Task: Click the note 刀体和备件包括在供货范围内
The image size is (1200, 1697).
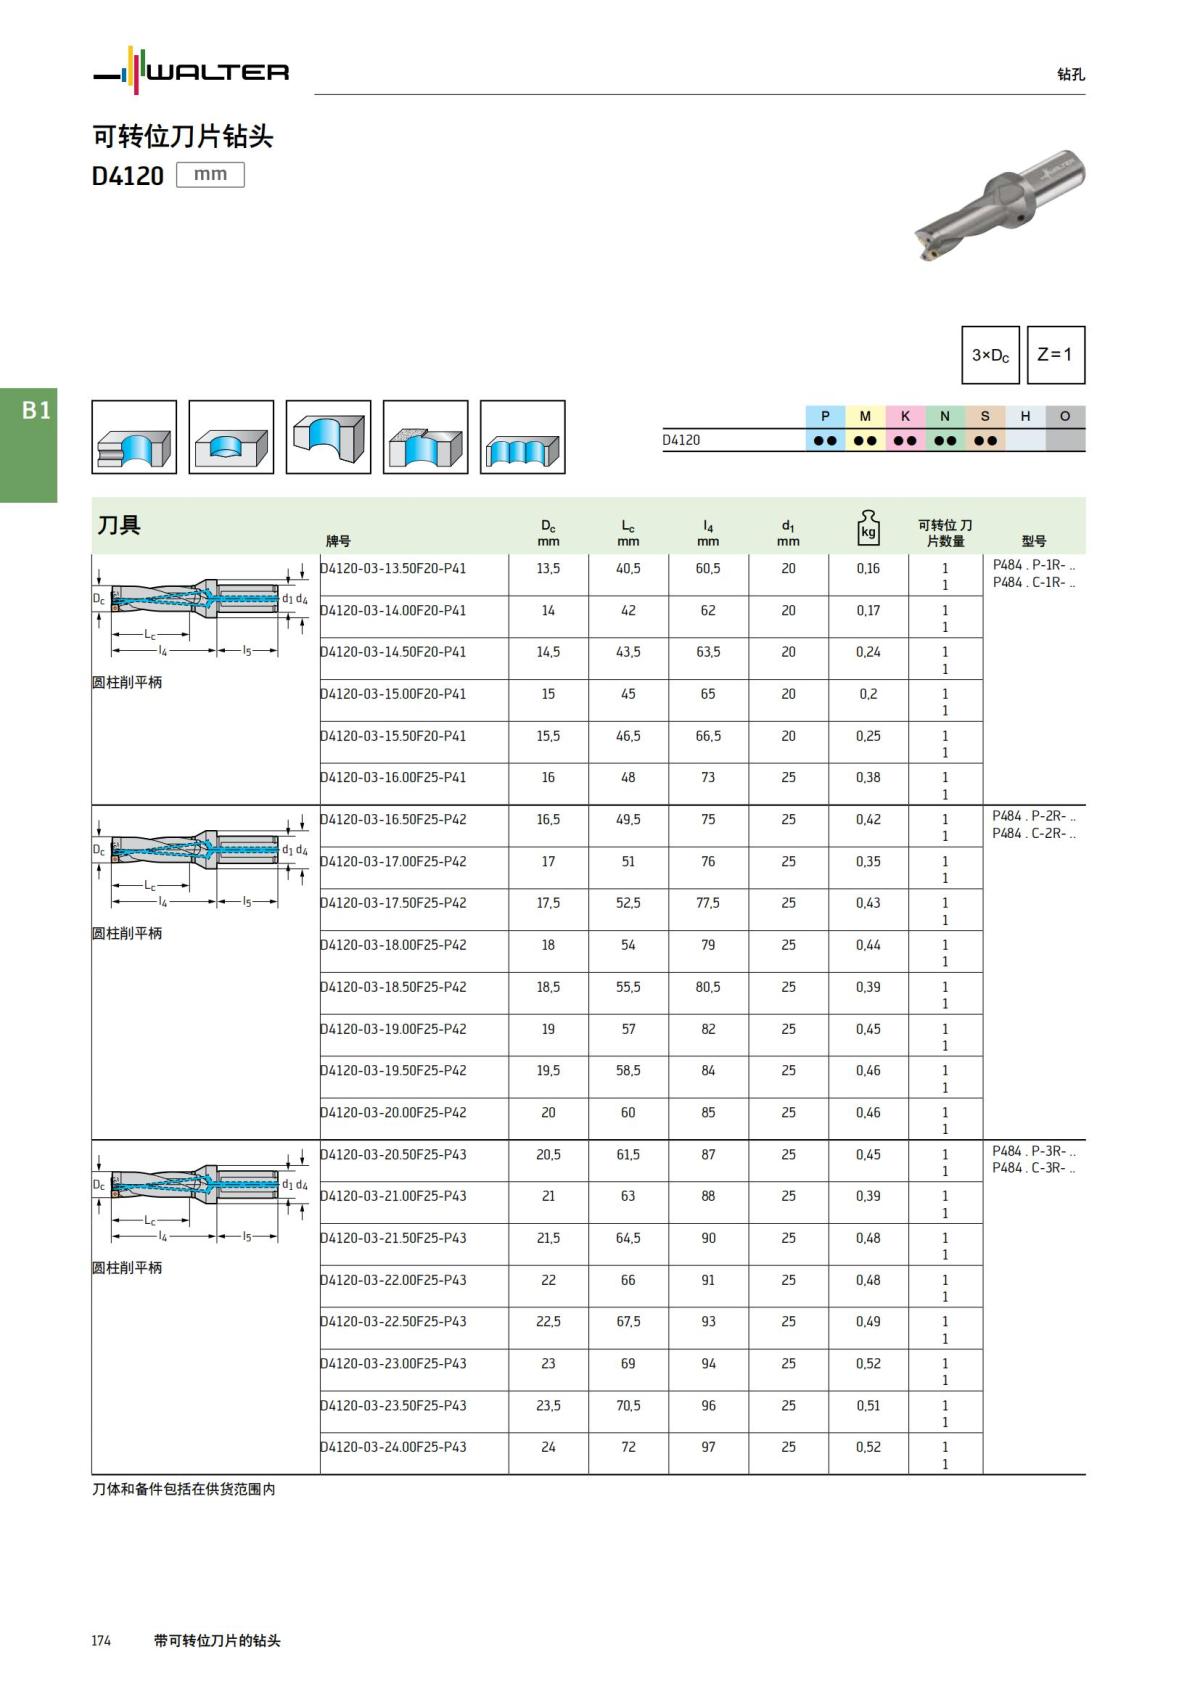Action: click(x=184, y=1489)
